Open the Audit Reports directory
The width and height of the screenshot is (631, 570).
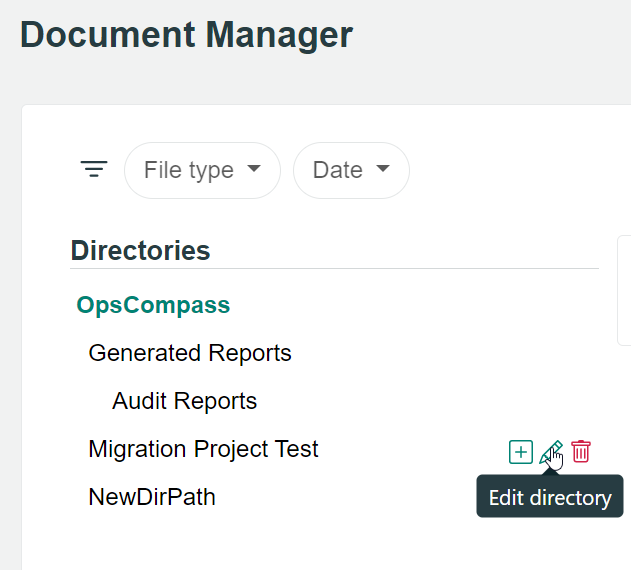184,401
